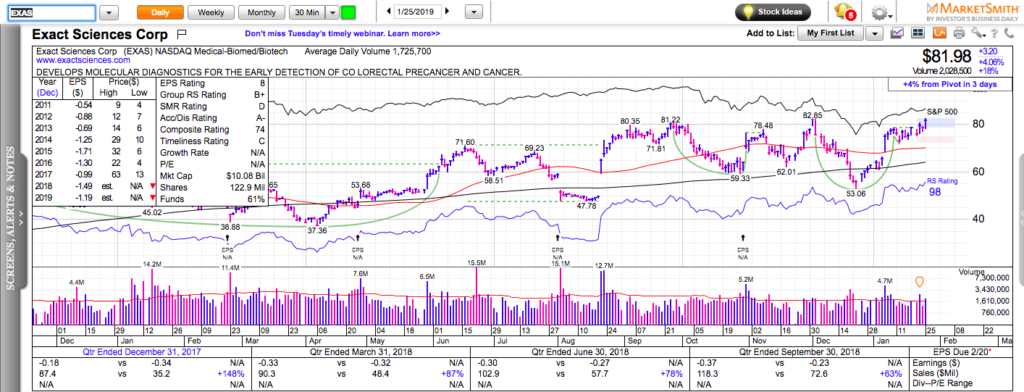Switch chart to Monthly view
The image size is (1024, 392).
point(261,12)
